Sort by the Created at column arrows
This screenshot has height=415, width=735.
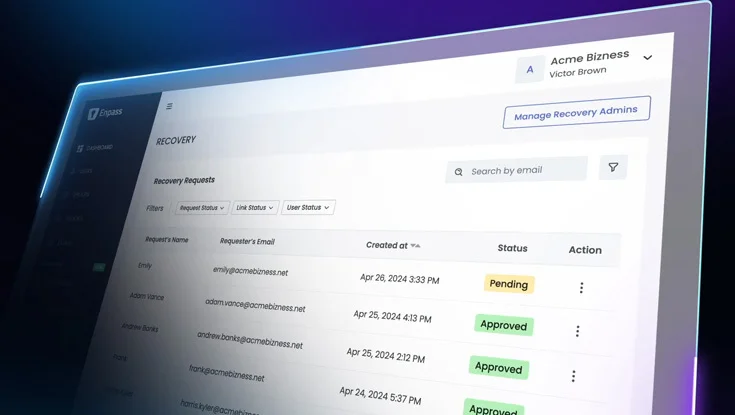click(x=415, y=245)
